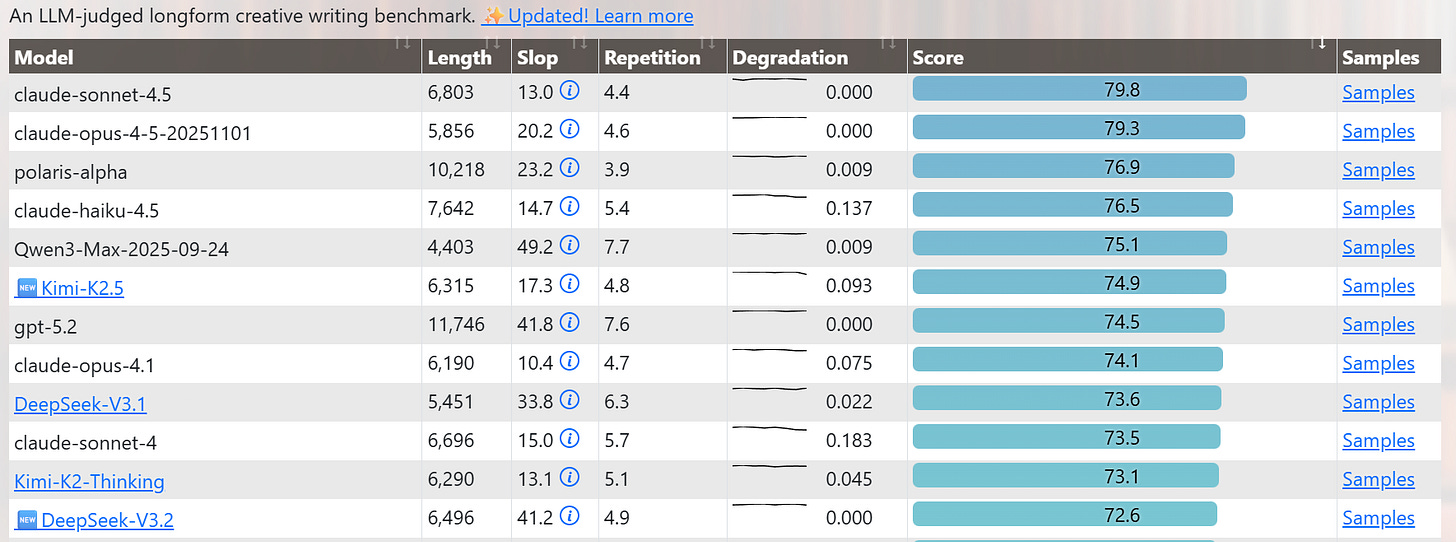Click the 79.8 score bar
This screenshot has height=542, width=1456.
[1080, 89]
